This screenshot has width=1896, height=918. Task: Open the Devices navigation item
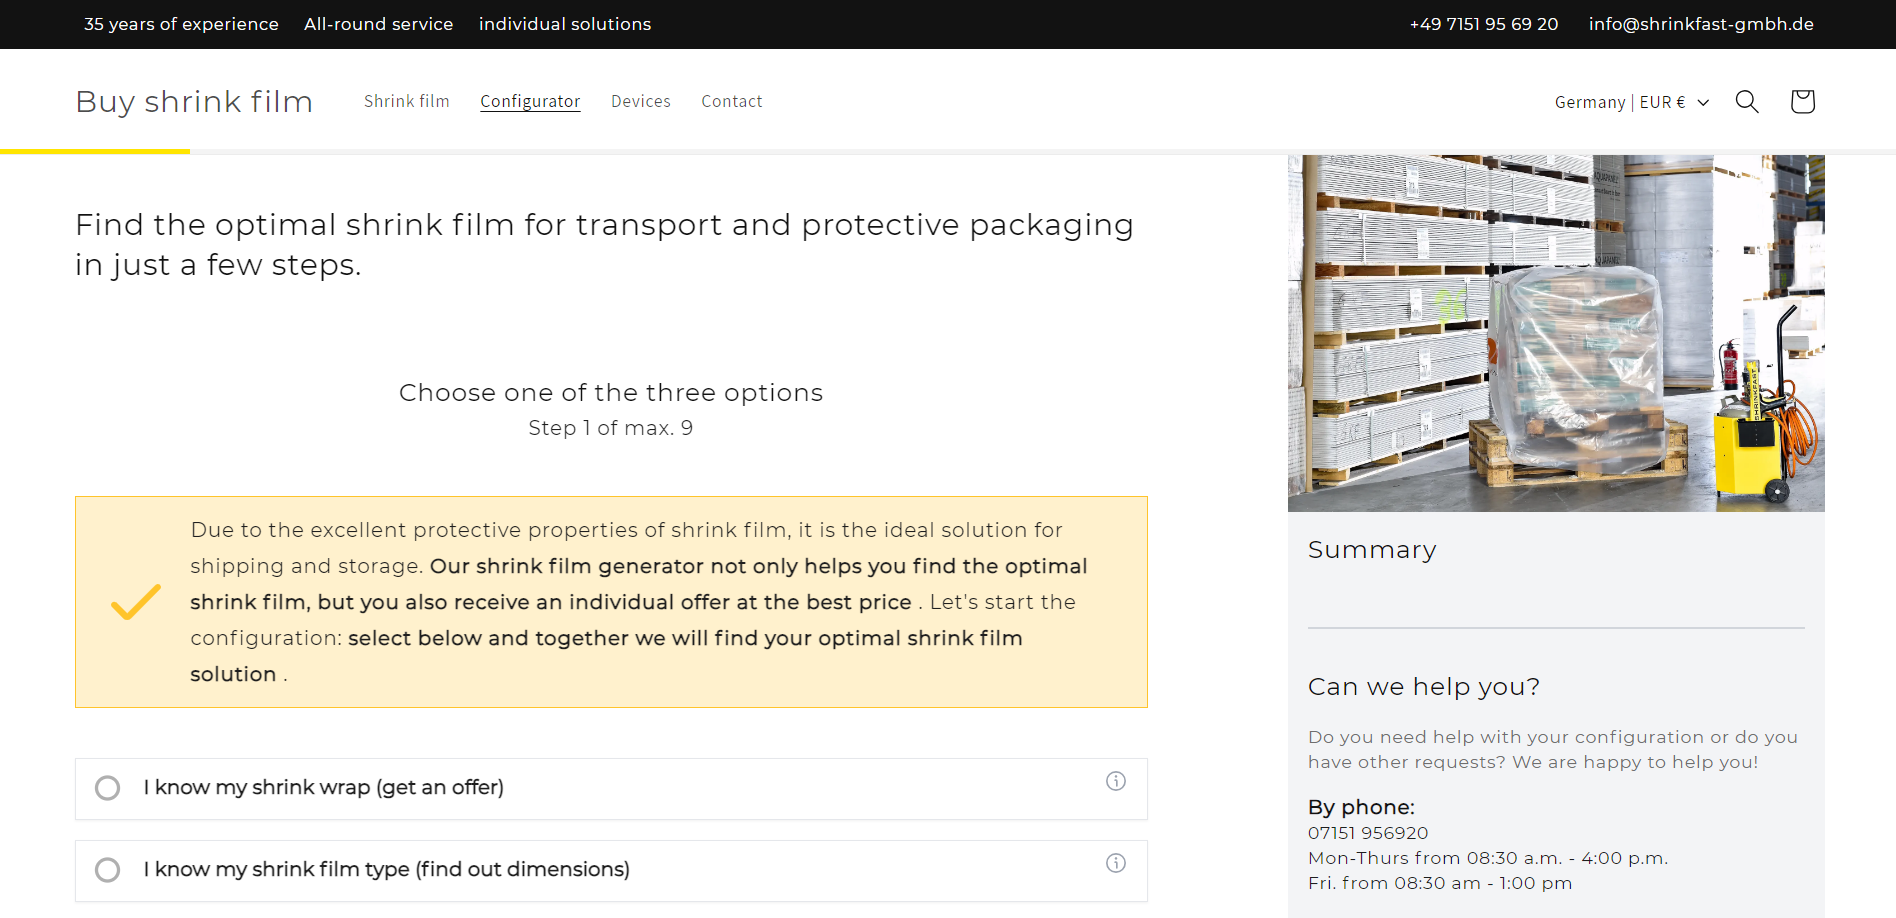[641, 101]
